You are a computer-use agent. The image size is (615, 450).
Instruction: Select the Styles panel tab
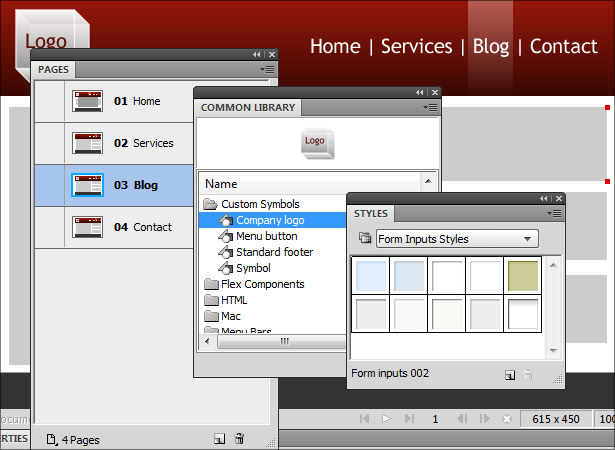click(x=371, y=214)
